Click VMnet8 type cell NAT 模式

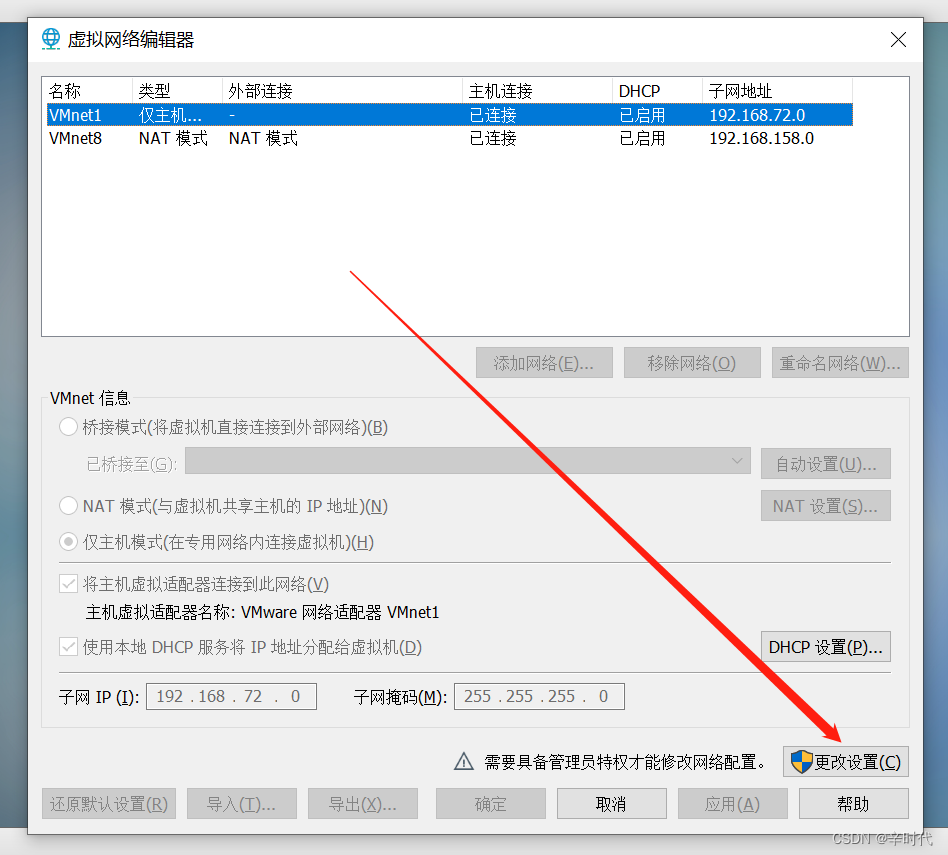coord(173,138)
